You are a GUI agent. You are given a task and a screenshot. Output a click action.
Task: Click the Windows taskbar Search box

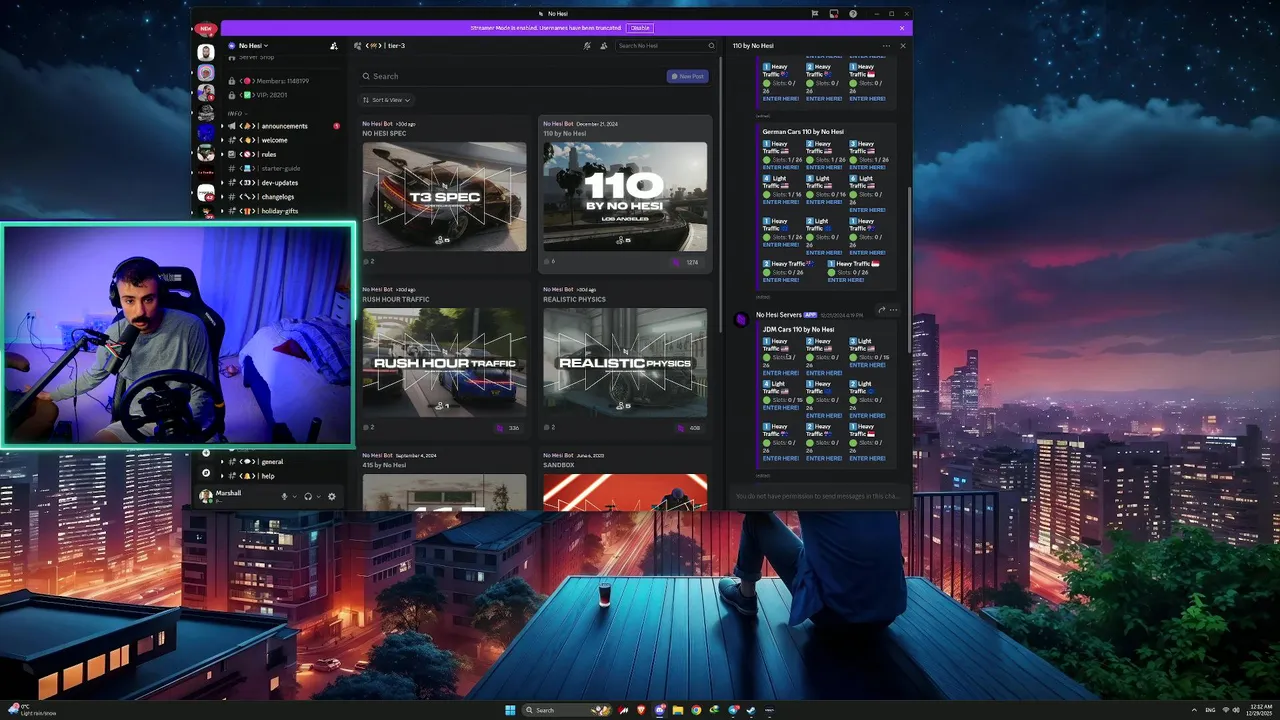click(x=565, y=710)
